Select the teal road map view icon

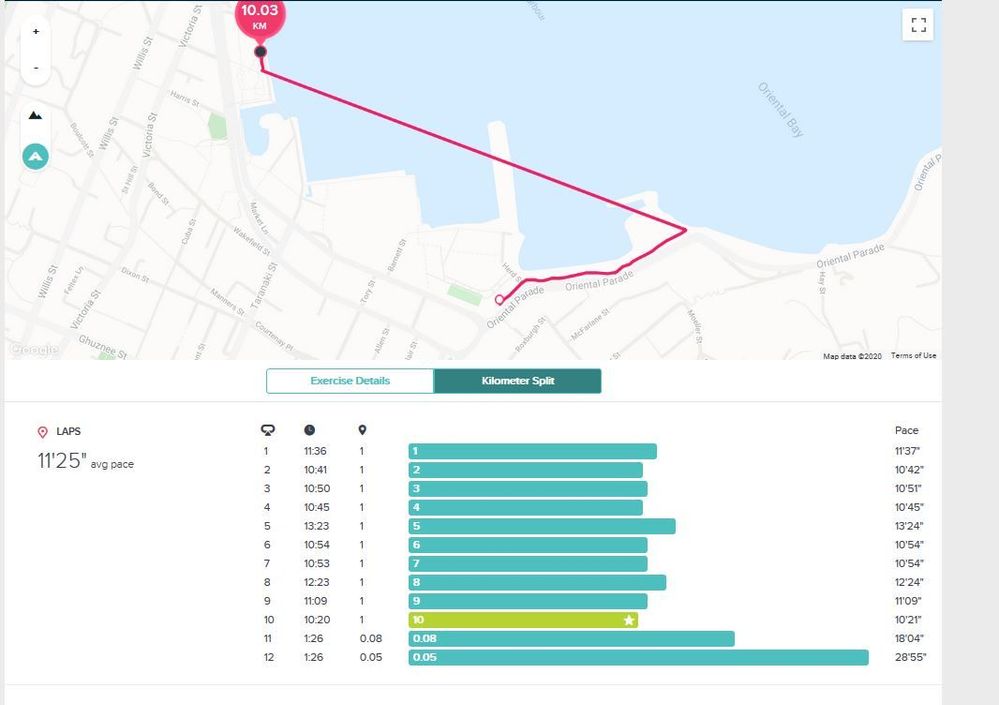36,156
